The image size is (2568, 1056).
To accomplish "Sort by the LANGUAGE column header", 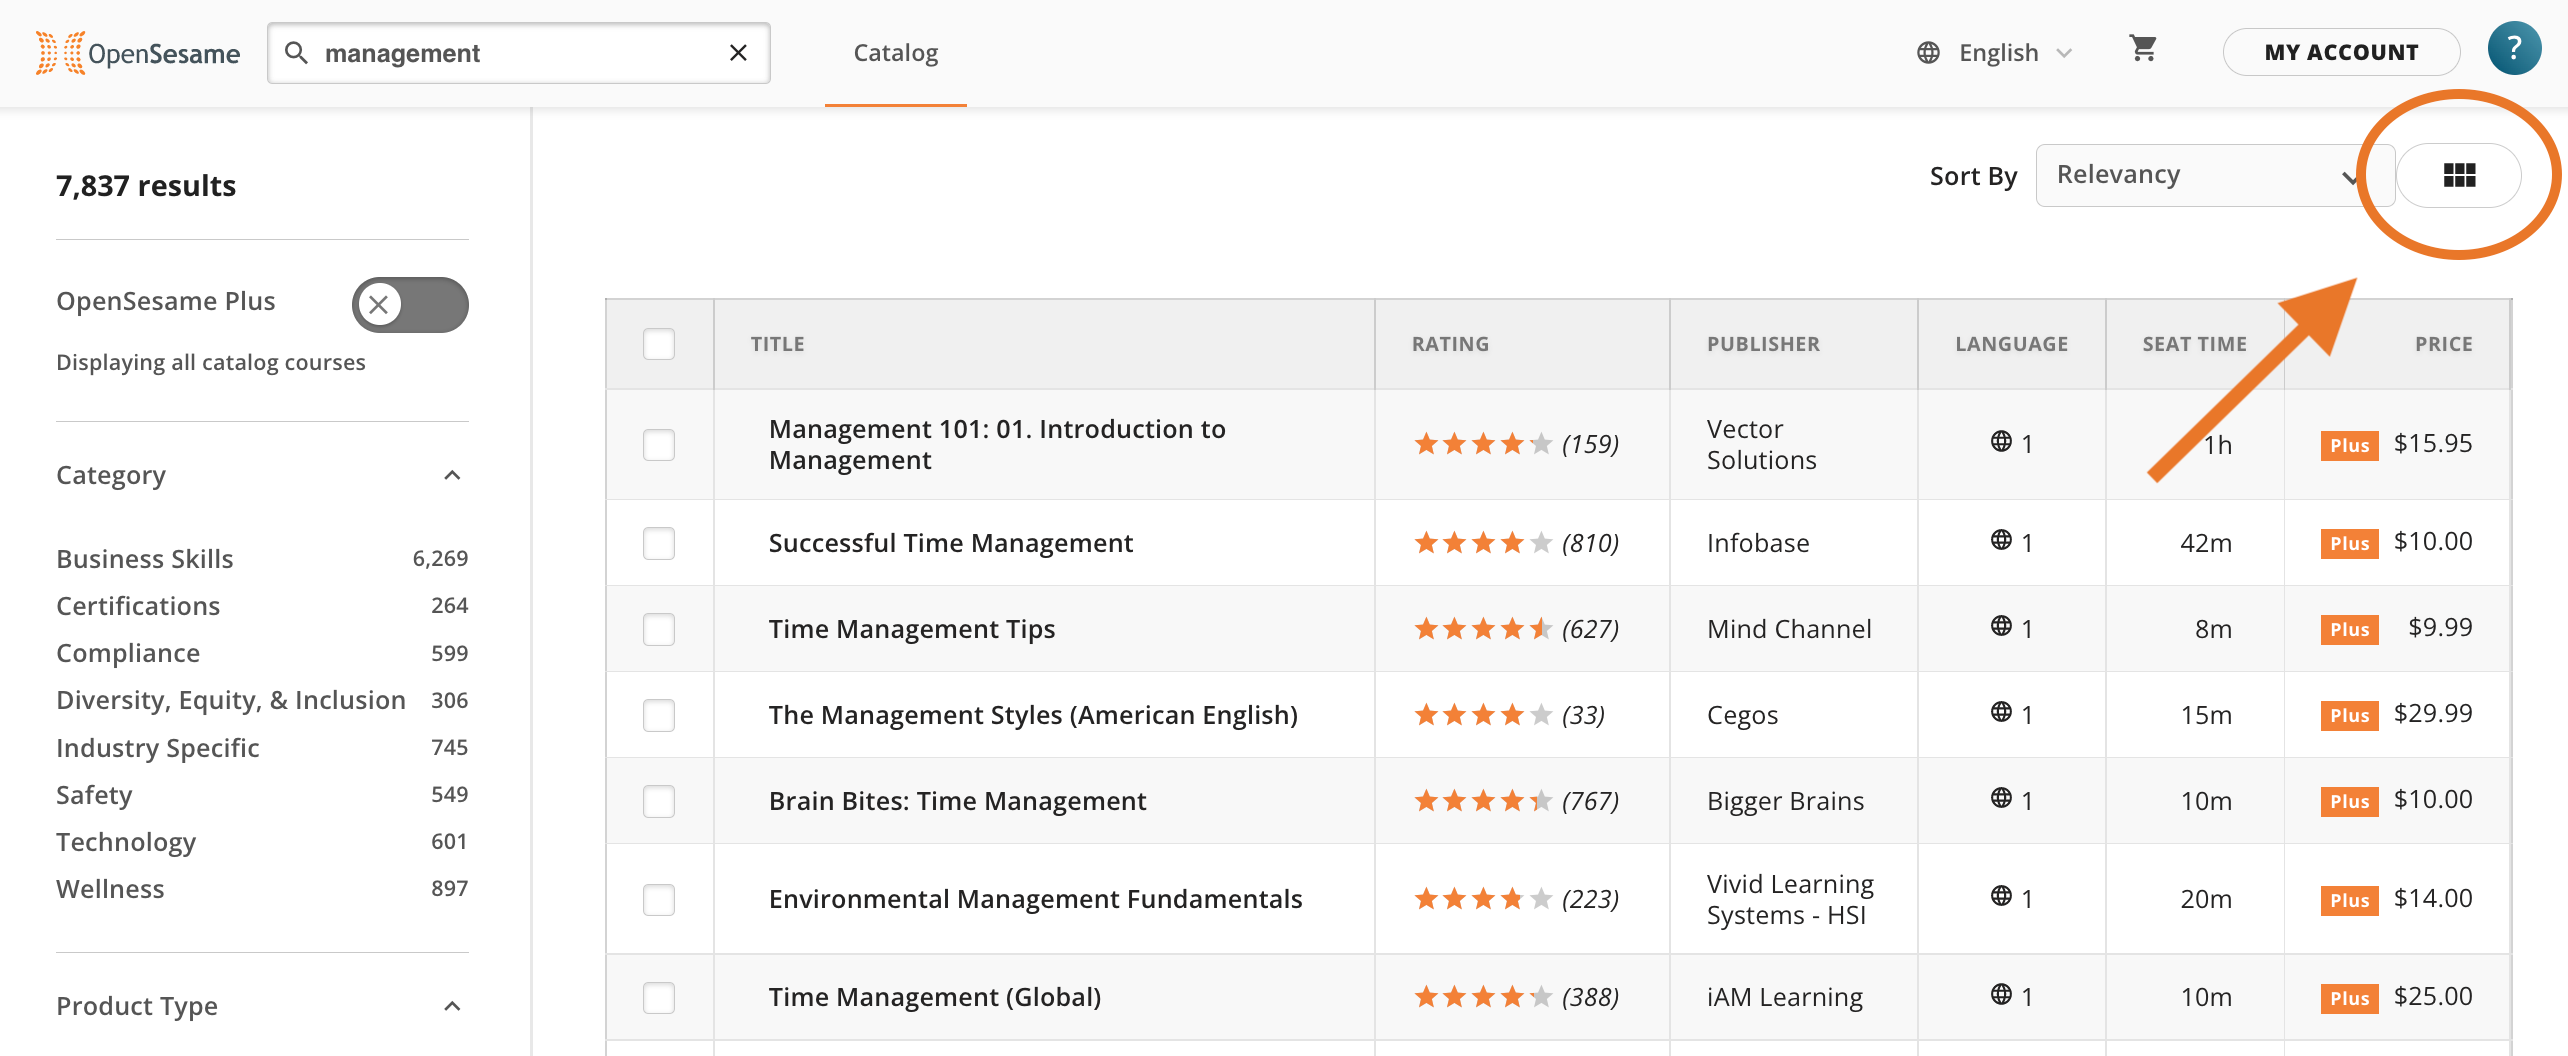I will [2011, 344].
